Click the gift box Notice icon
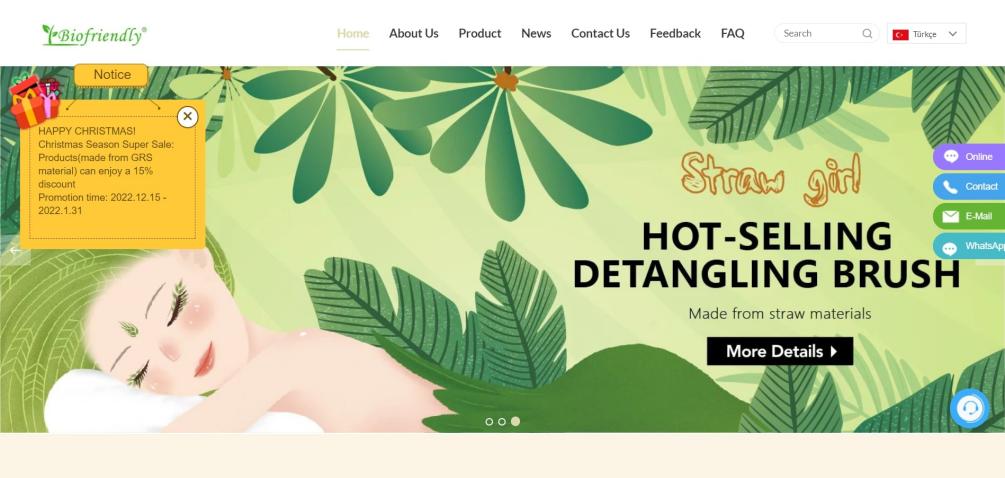 pos(35,101)
